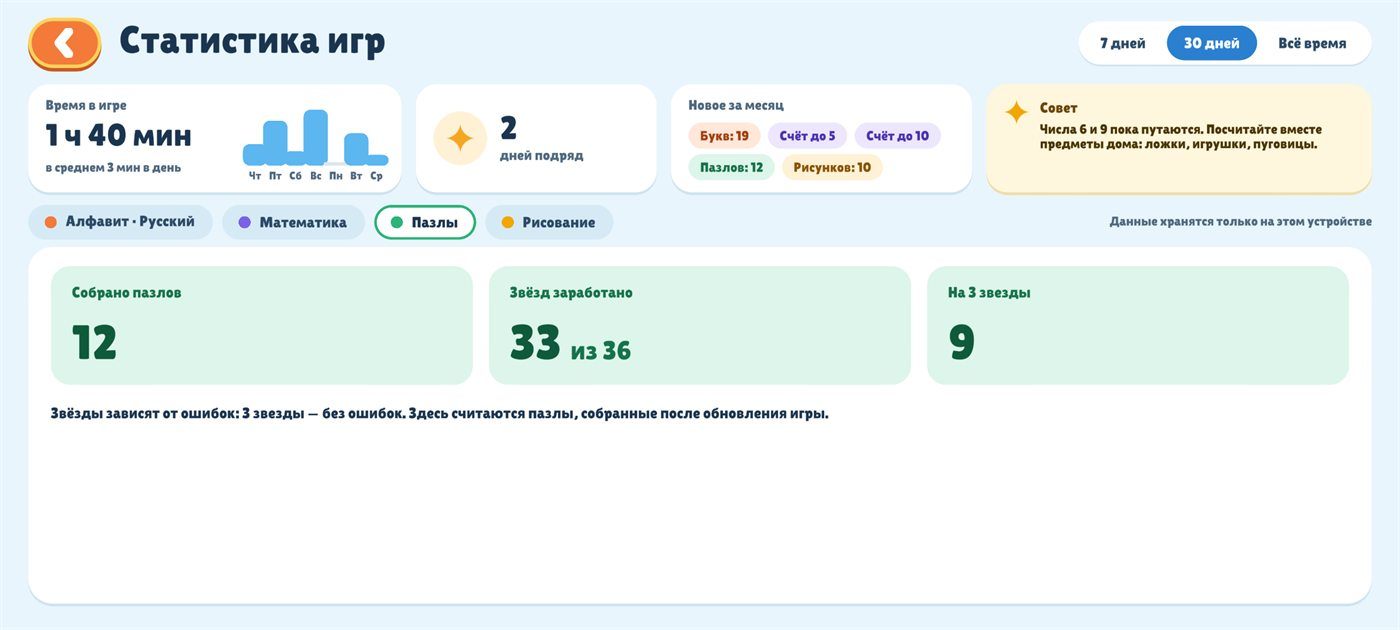This screenshot has width=1400, height=630.
Task: Click the Вс bar in playtime chart
Action: coord(316,138)
